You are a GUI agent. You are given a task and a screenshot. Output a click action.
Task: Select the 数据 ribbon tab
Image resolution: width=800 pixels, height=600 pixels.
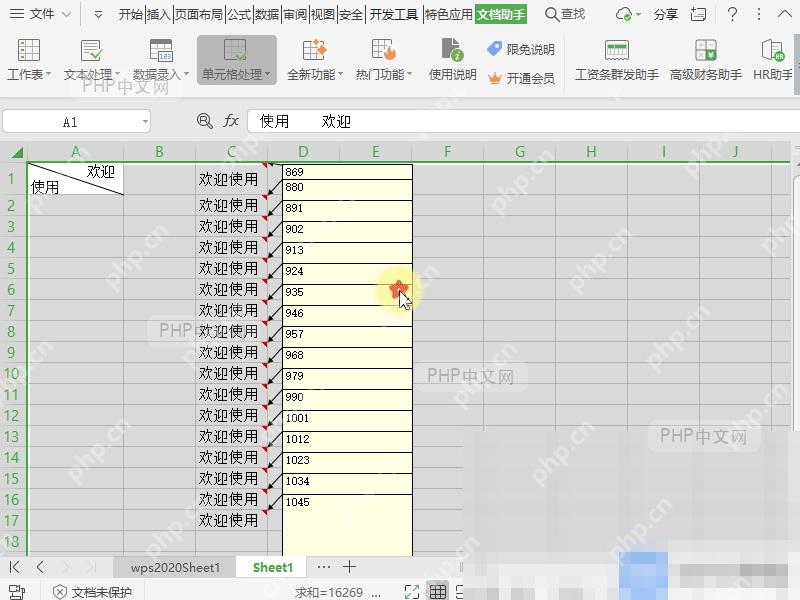(x=267, y=14)
